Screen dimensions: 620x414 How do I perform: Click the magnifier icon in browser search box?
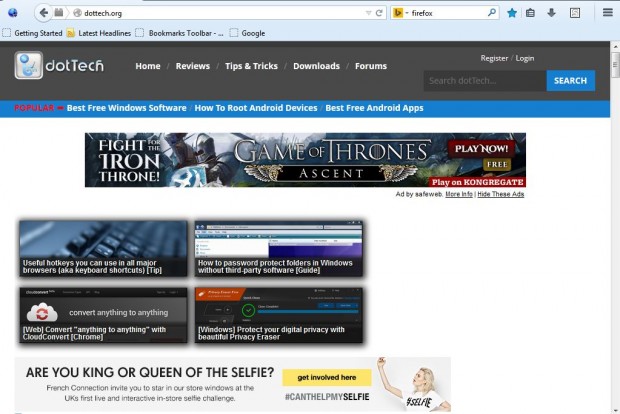click(492, 13)
